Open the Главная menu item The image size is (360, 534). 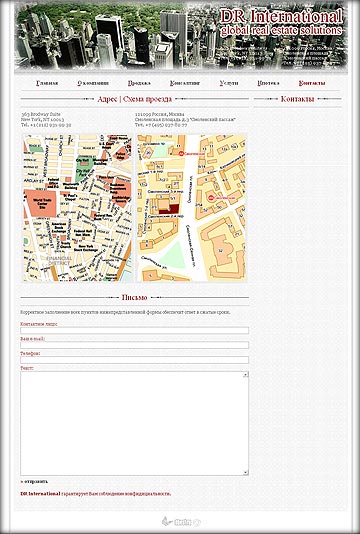coord(47,83)
